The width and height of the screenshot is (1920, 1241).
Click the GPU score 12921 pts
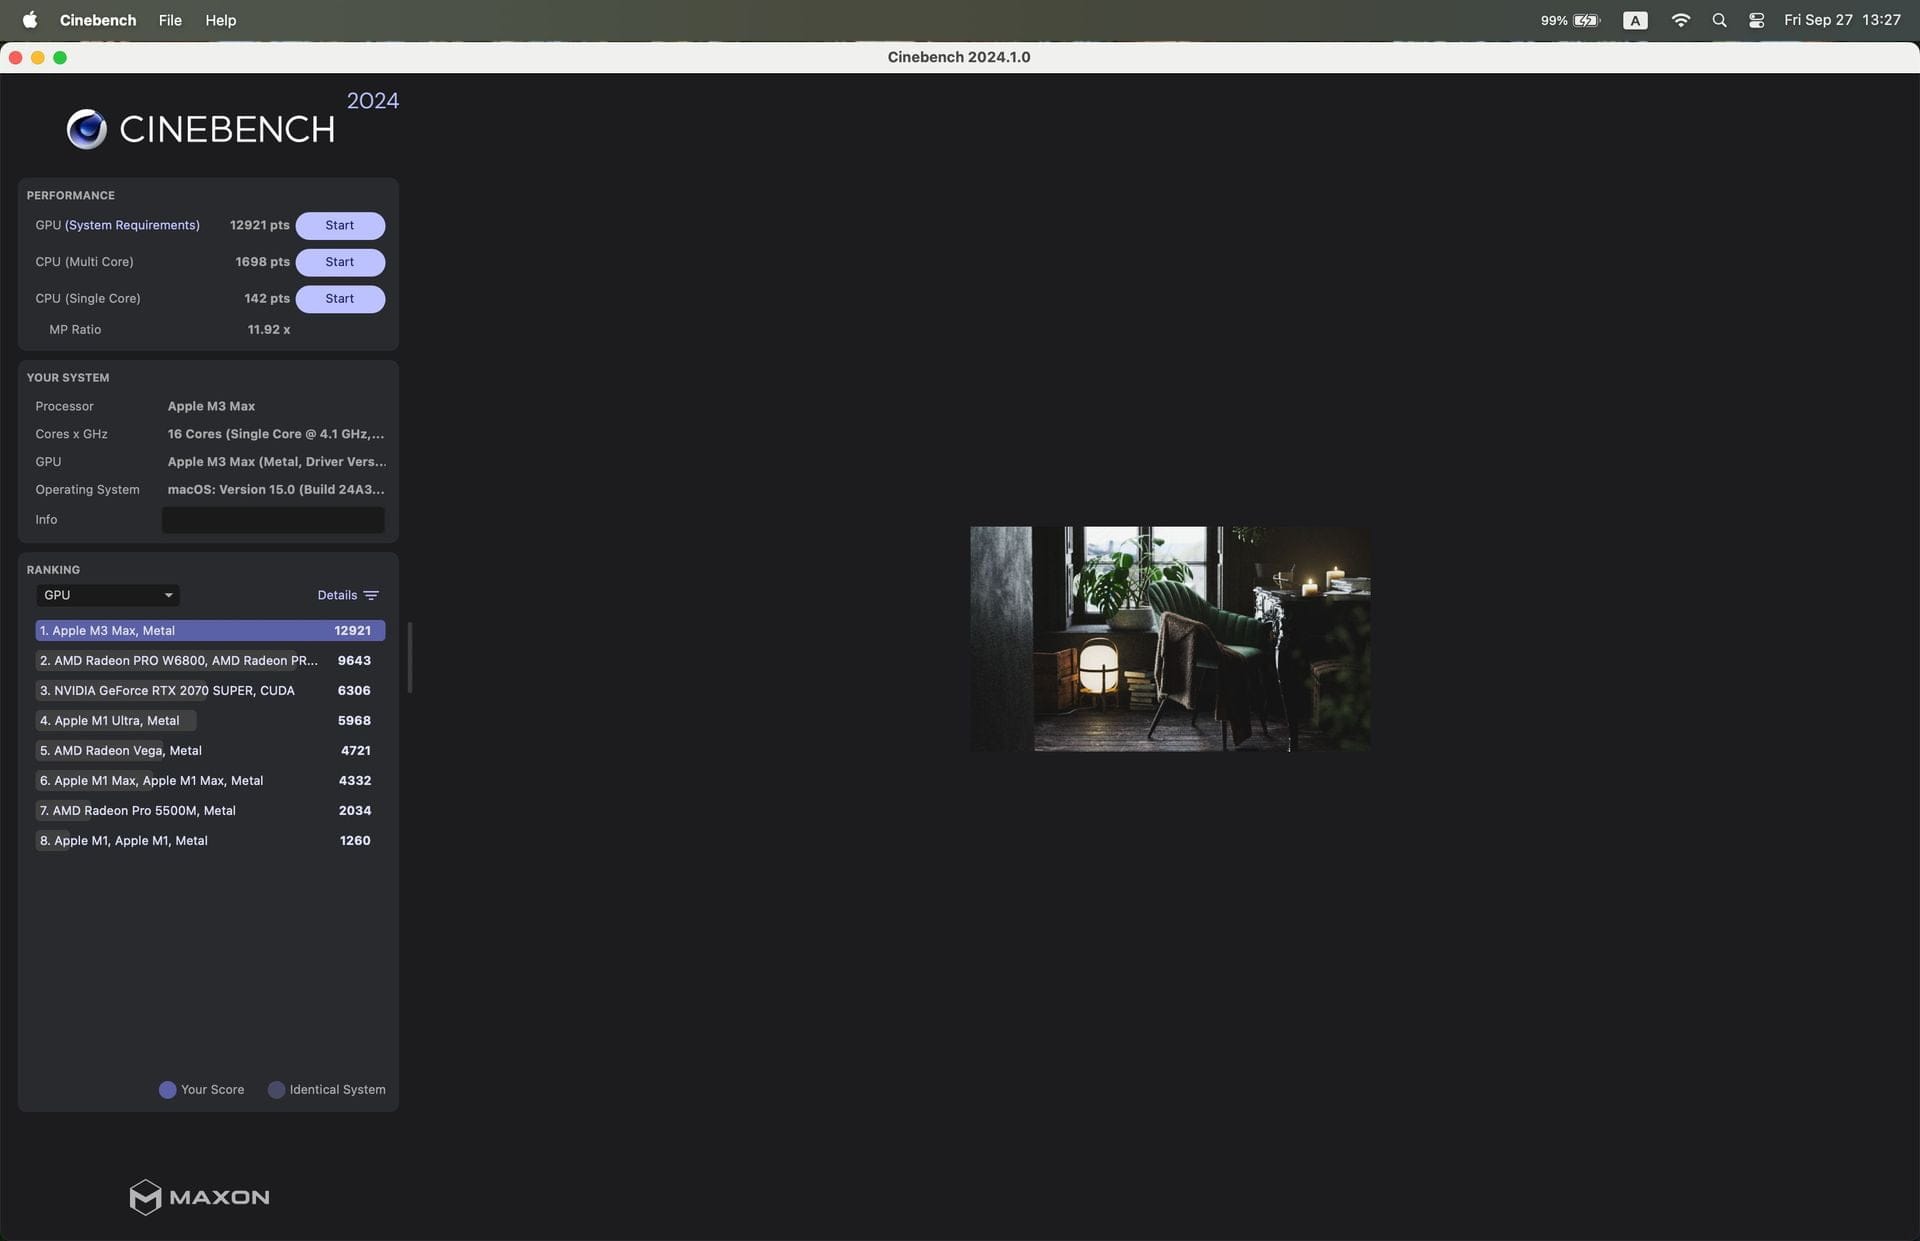pyautogui.click(x=260, y=225)
